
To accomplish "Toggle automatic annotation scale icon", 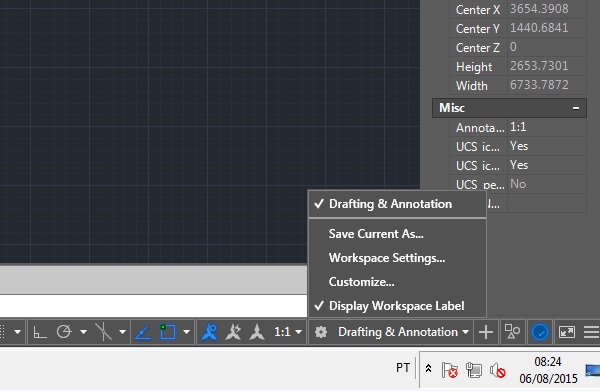I will click(233, 332).
